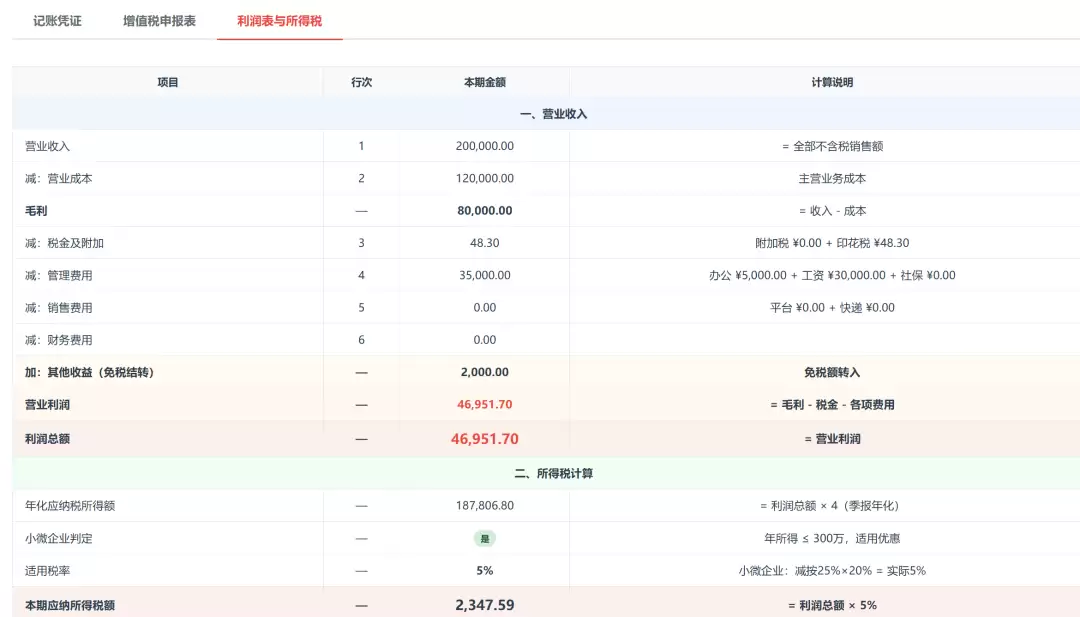Click the 二、所得税计算 section header

tap(554, 473)
